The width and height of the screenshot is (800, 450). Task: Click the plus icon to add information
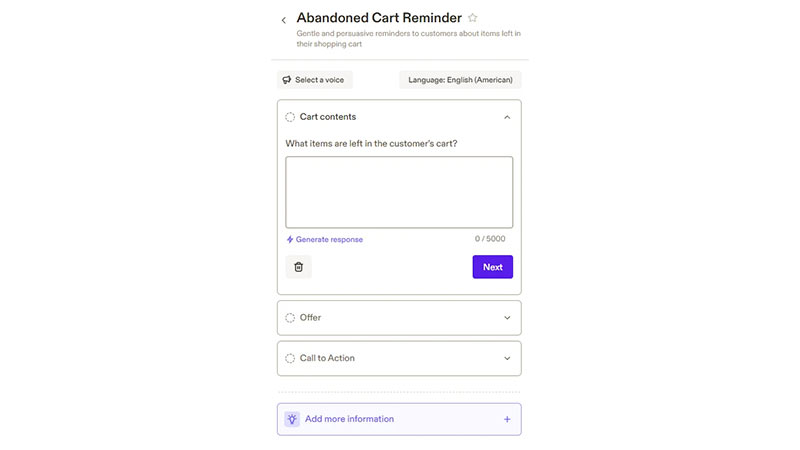[x=507, y=419]
